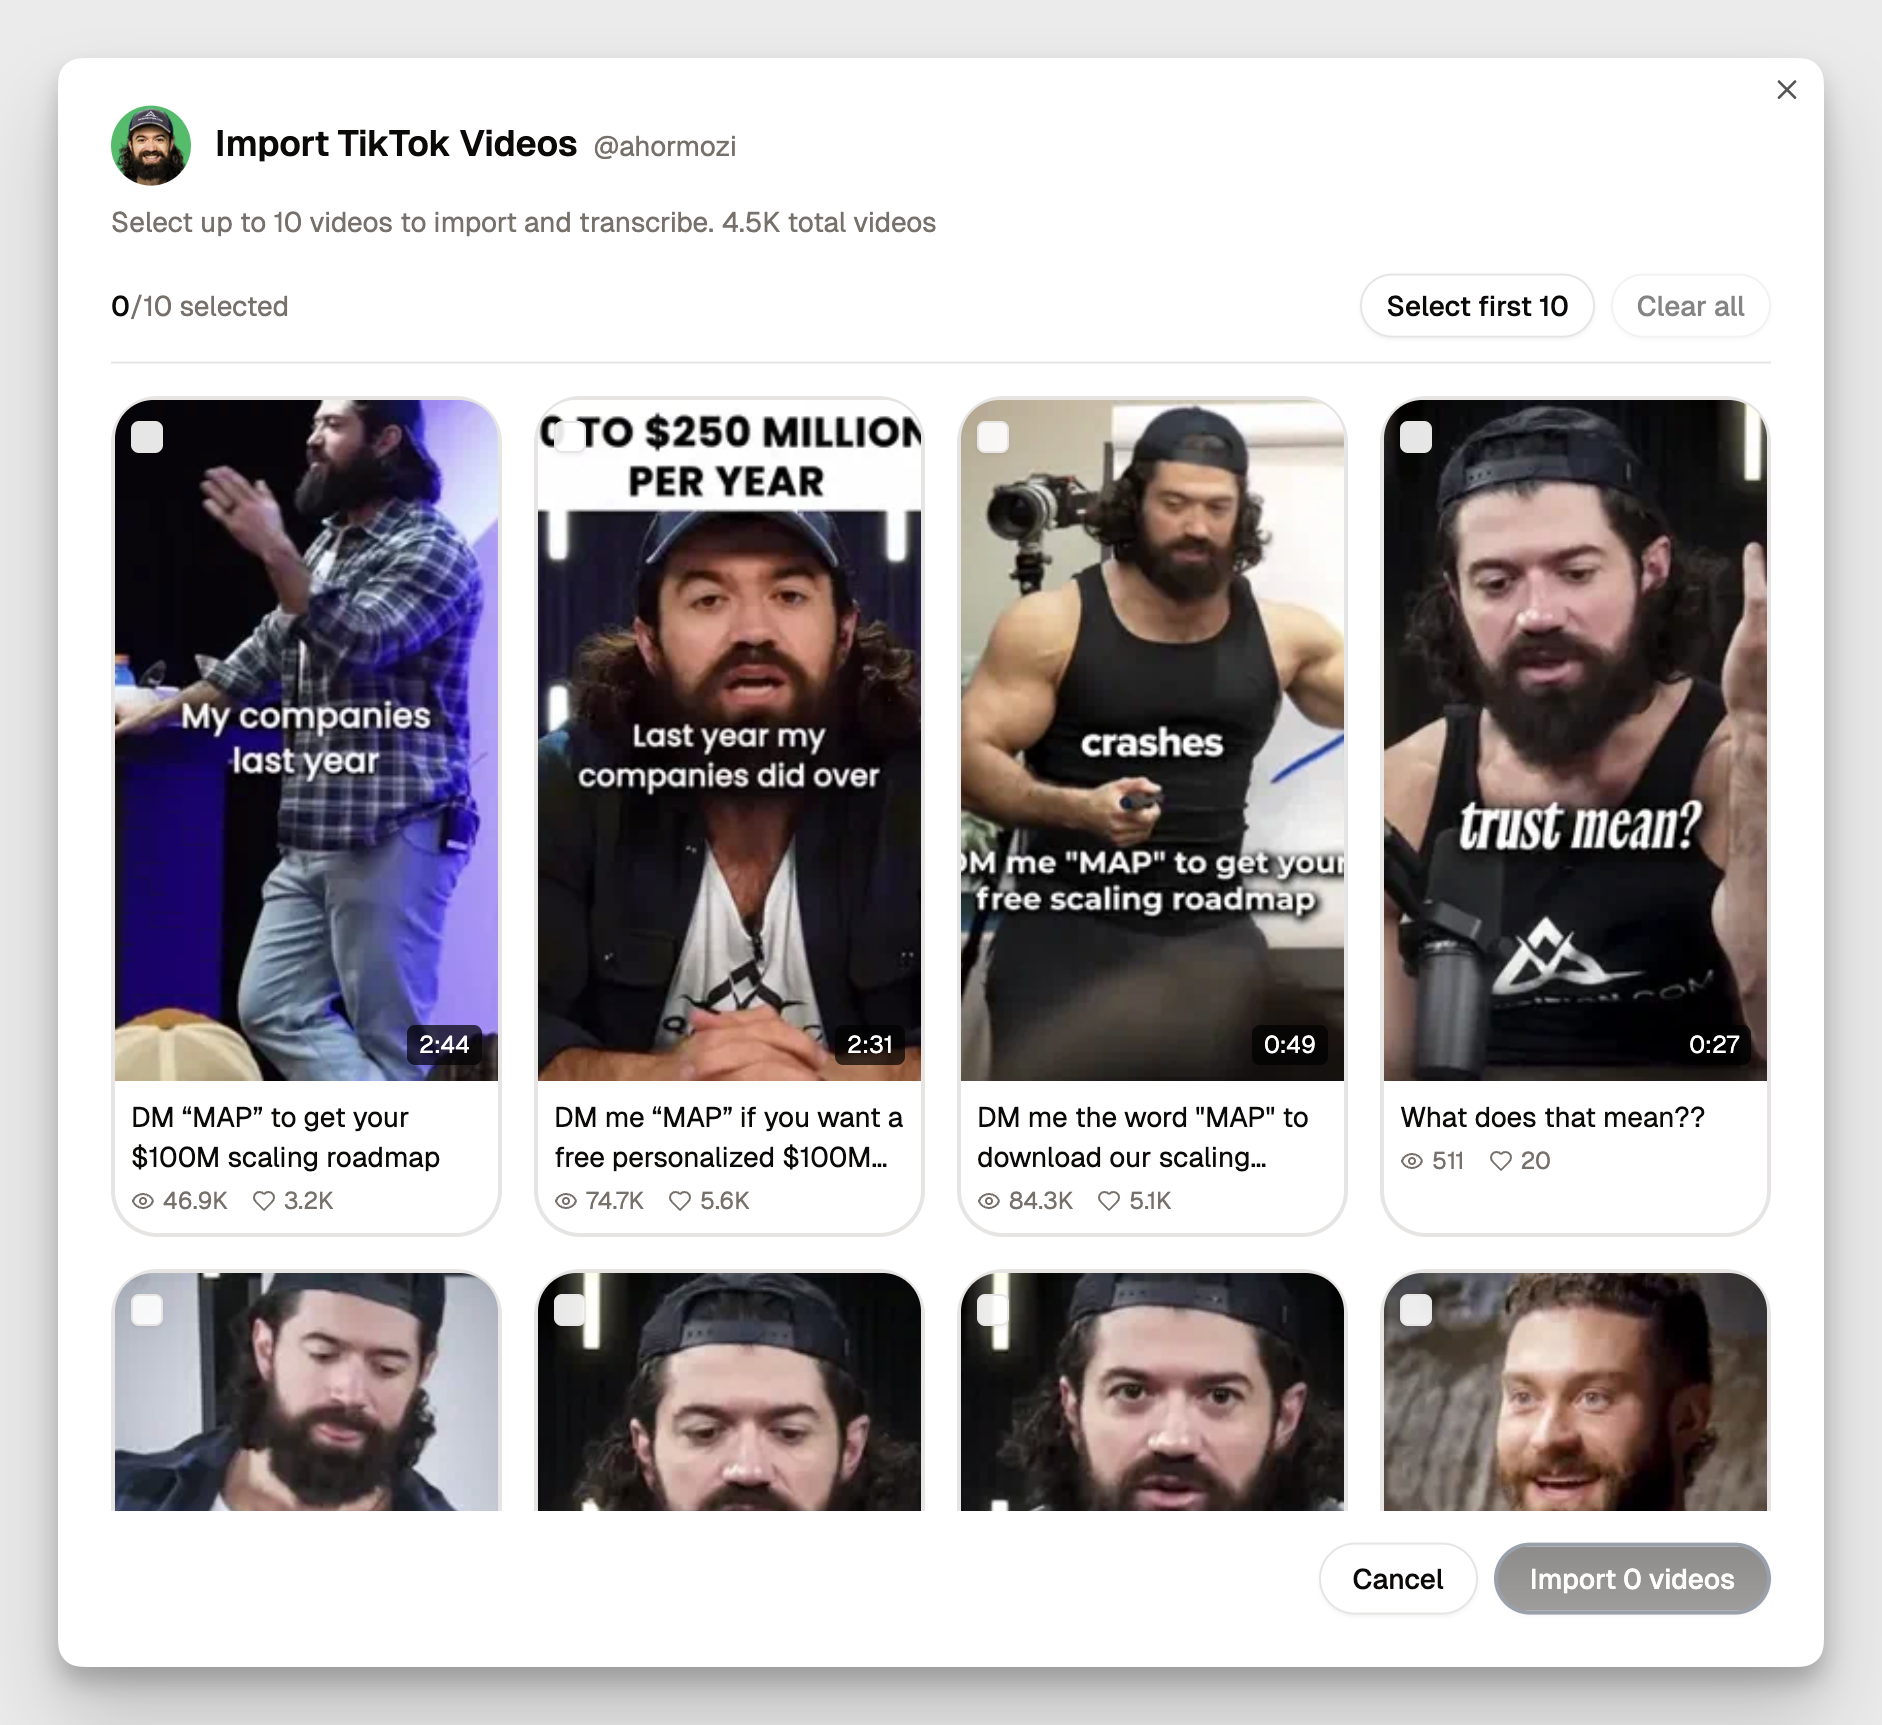Click the heart icon with 20 likes
This screenshot has width=1882, height=1725.
[x=1500, y=1161]
